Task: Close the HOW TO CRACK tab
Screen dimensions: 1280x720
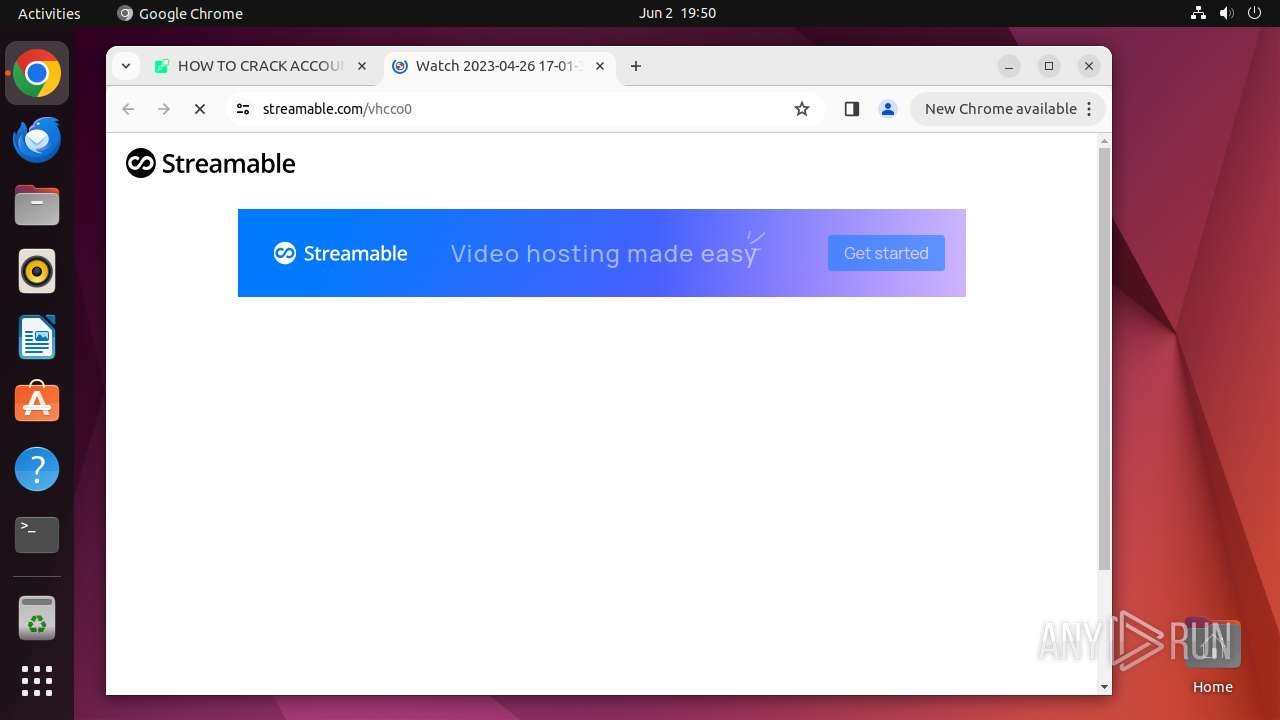Action: pos(362,66)
